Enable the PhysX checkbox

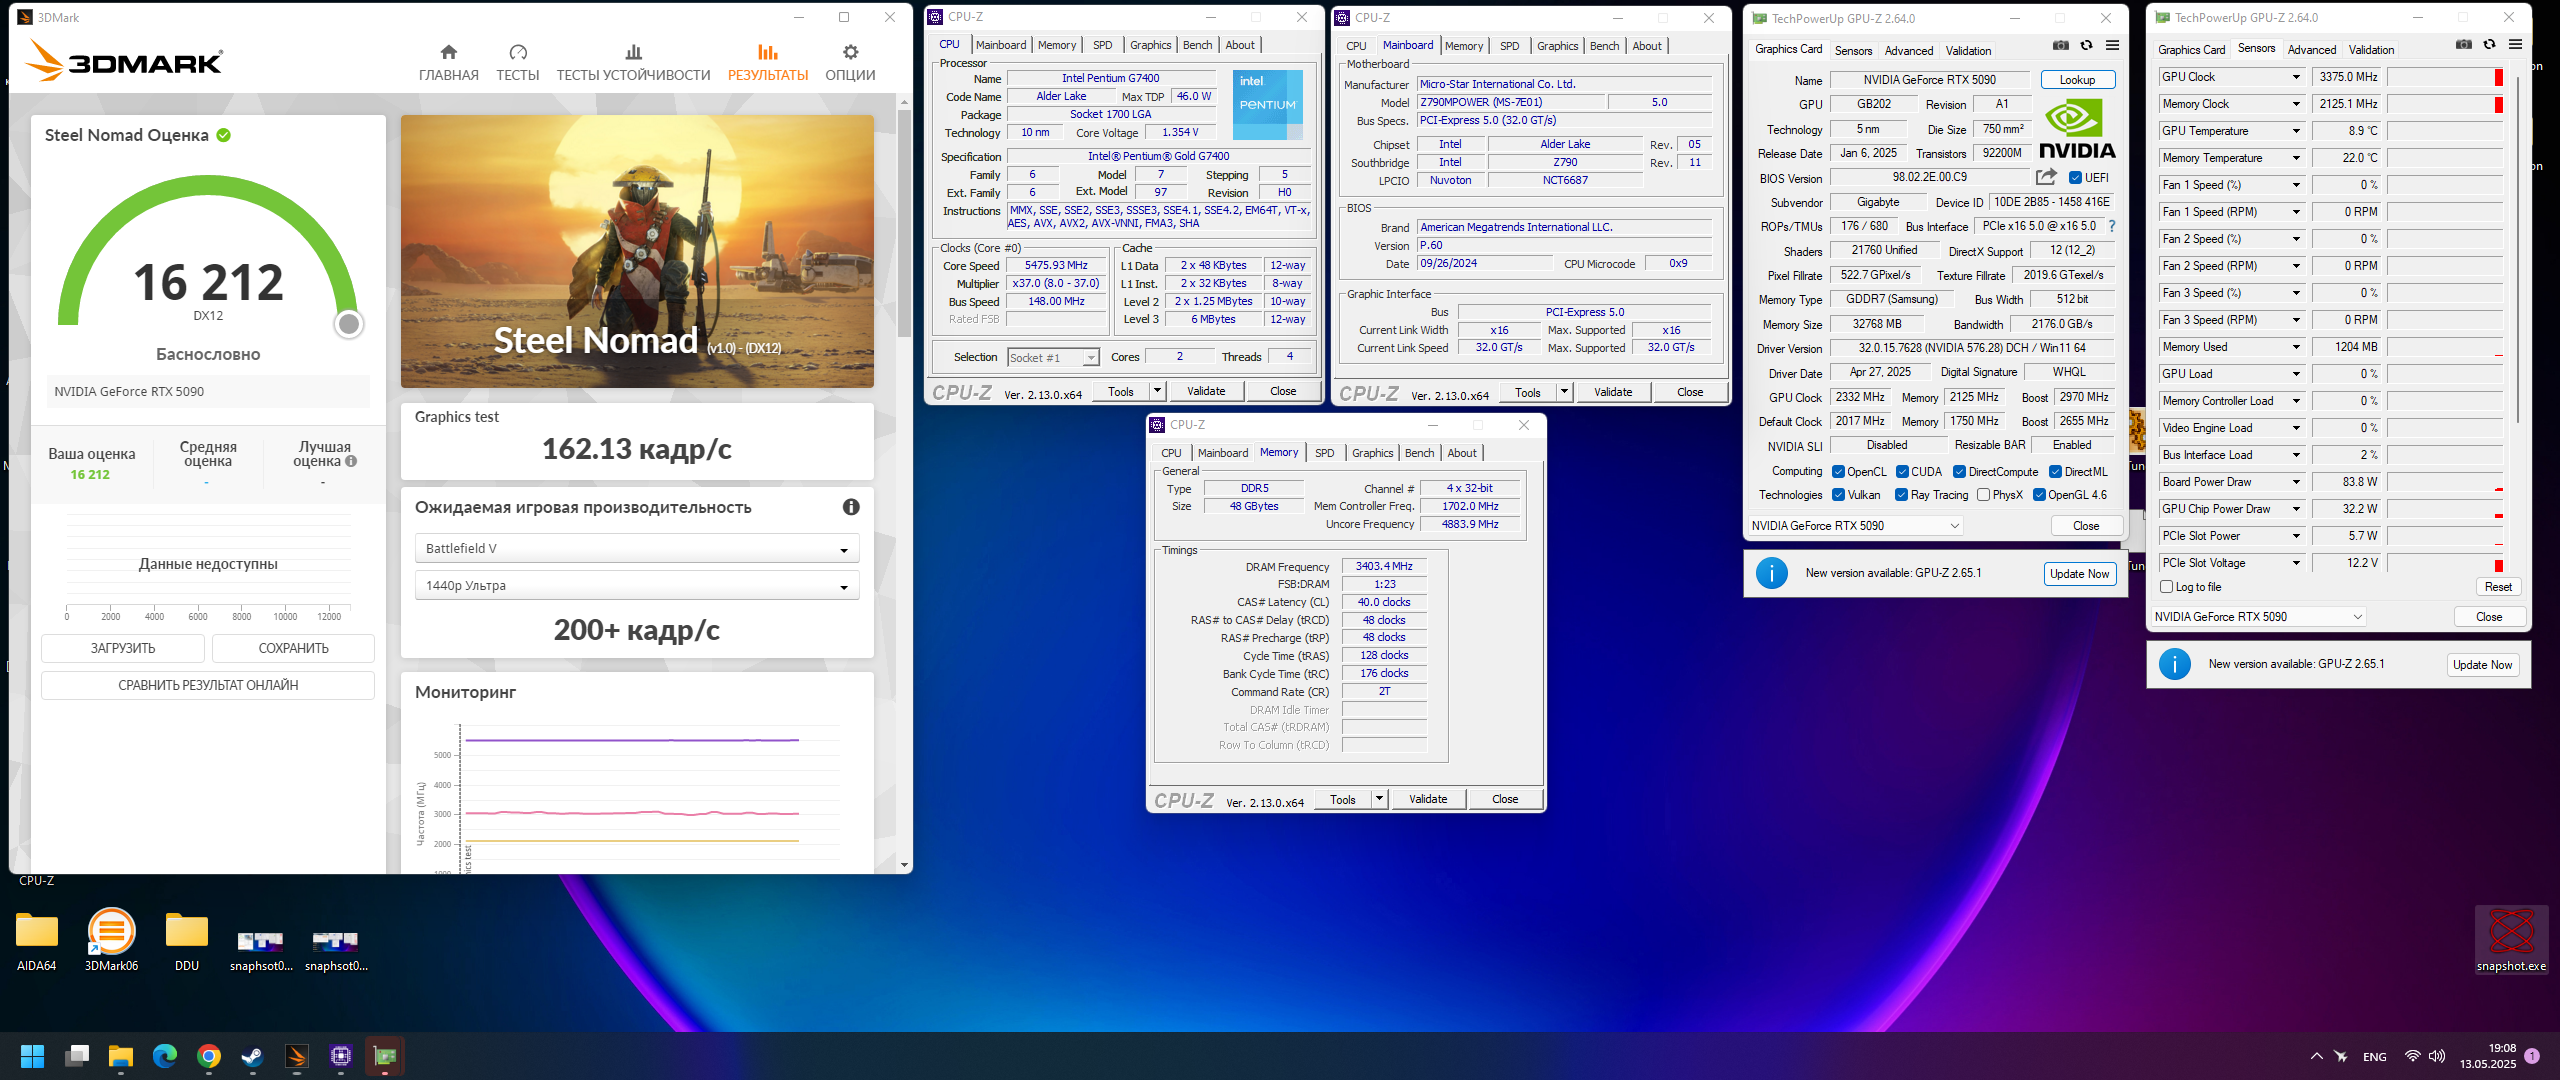pos(1983,495)
